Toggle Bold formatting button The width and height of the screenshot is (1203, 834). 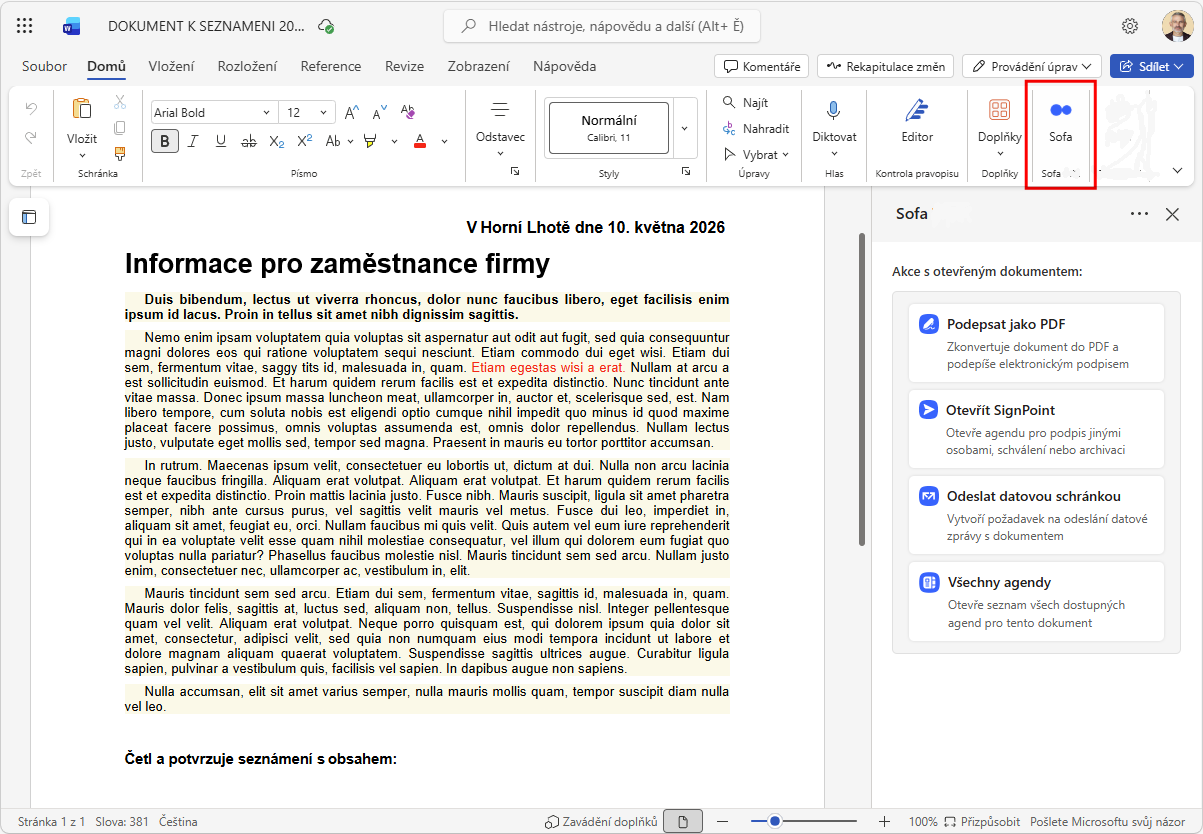[x=165, y=141]
